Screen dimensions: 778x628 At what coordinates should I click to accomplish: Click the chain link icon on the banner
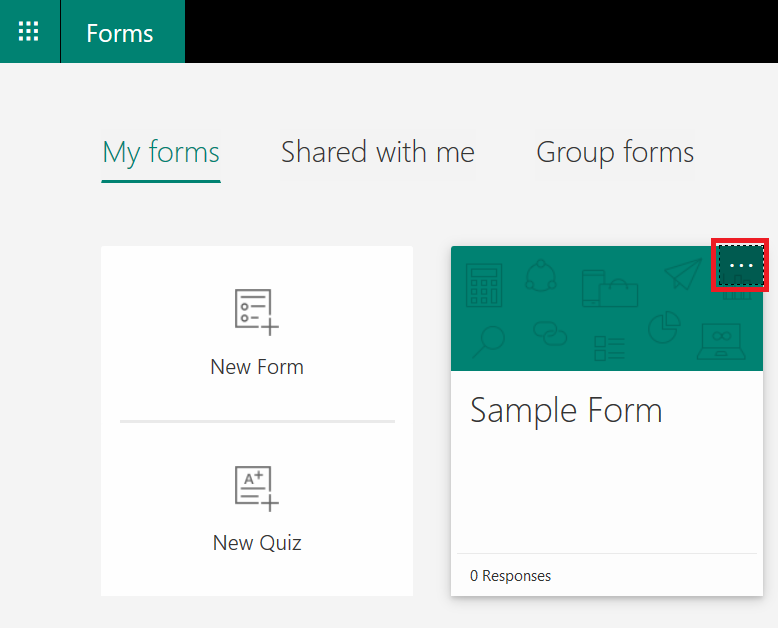pyautogui.click(x=550, y=333)
